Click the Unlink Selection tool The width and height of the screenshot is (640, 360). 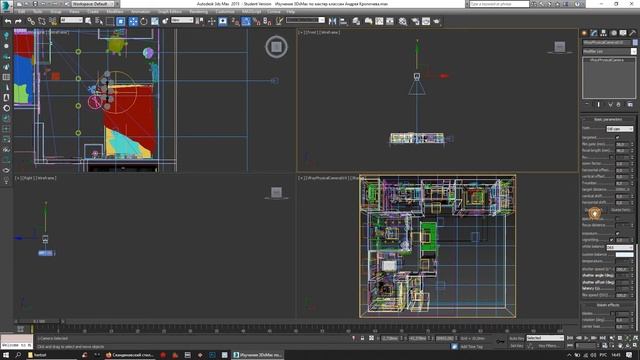[x=42, y=21]
